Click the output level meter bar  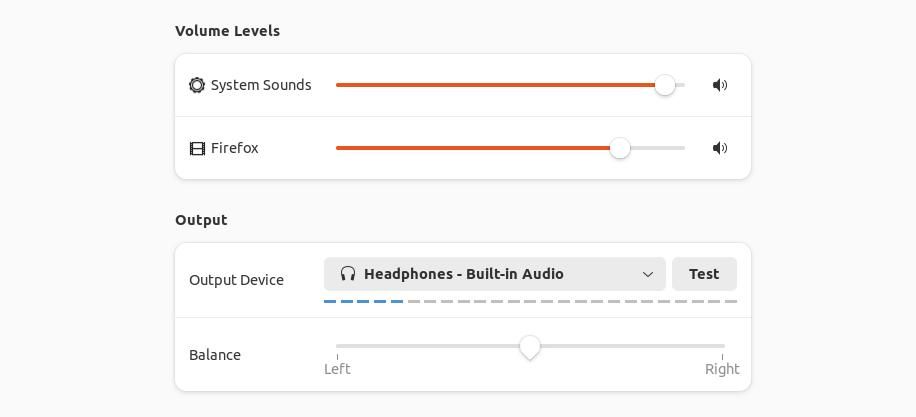tap(530, 301)
